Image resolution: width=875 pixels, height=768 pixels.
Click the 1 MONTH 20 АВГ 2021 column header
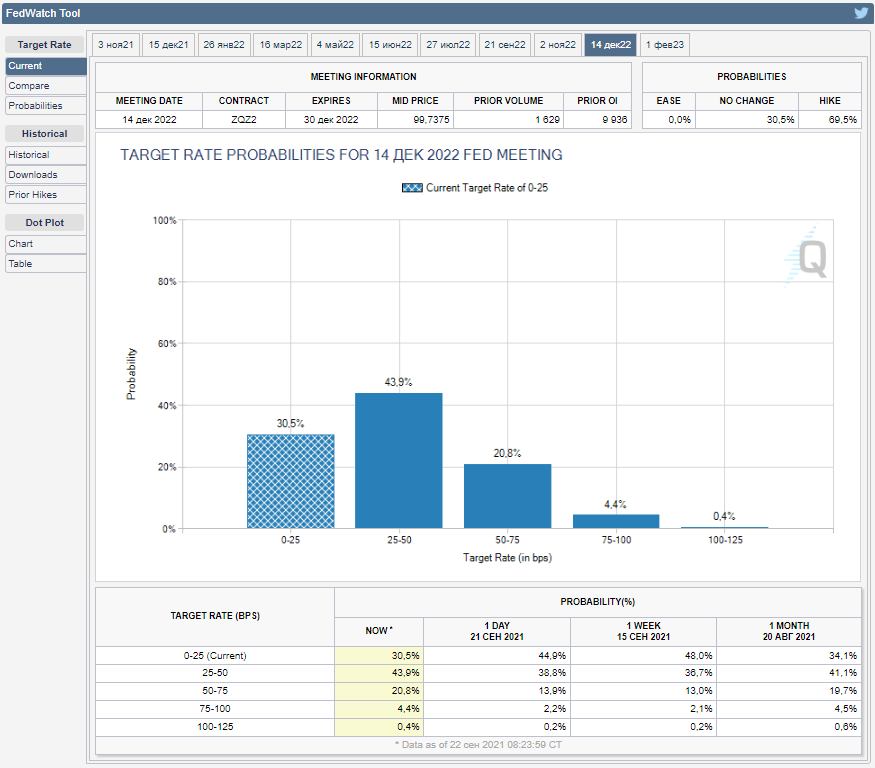[789, 631]
